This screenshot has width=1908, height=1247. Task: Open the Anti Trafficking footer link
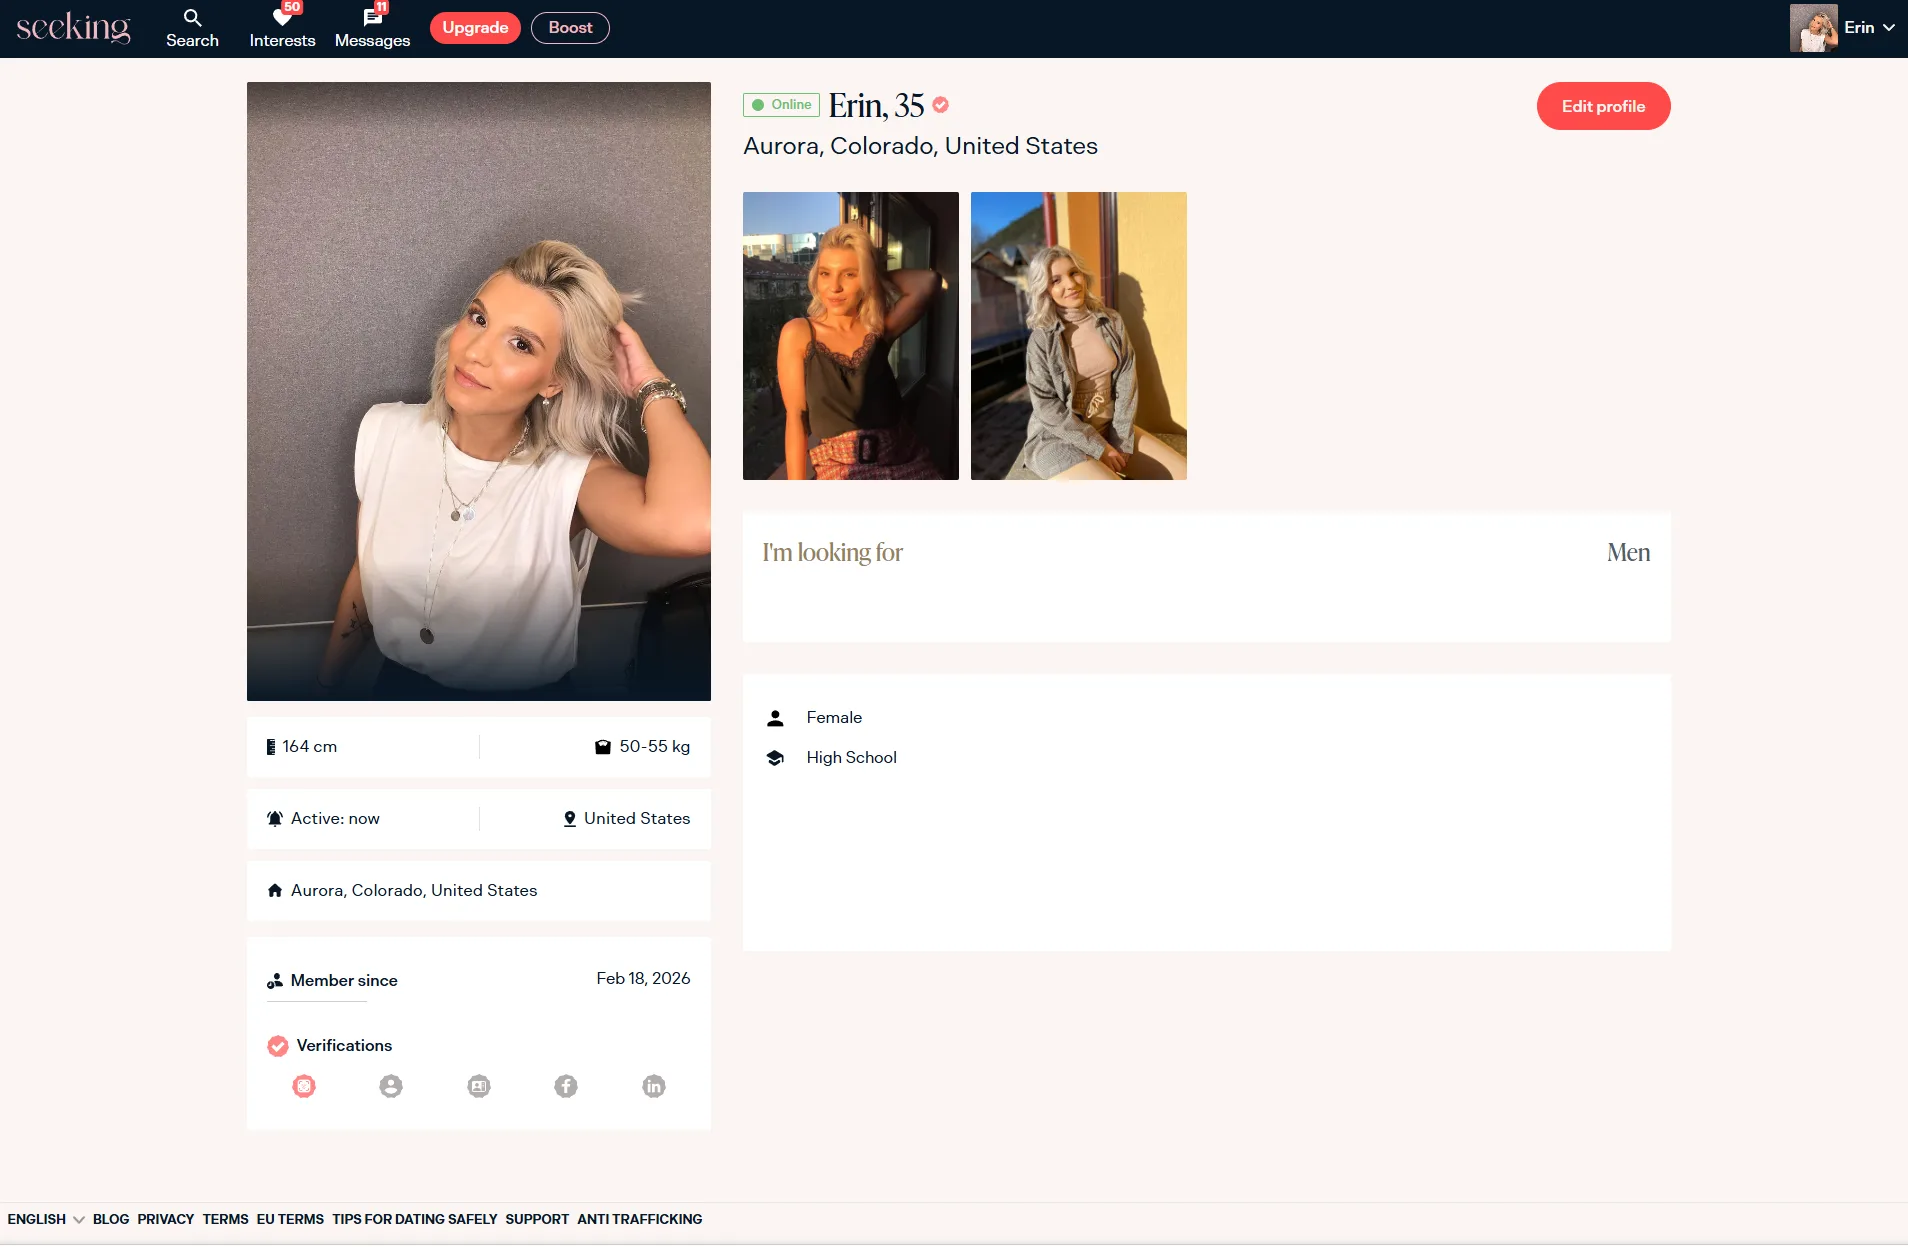[639, 1219]
